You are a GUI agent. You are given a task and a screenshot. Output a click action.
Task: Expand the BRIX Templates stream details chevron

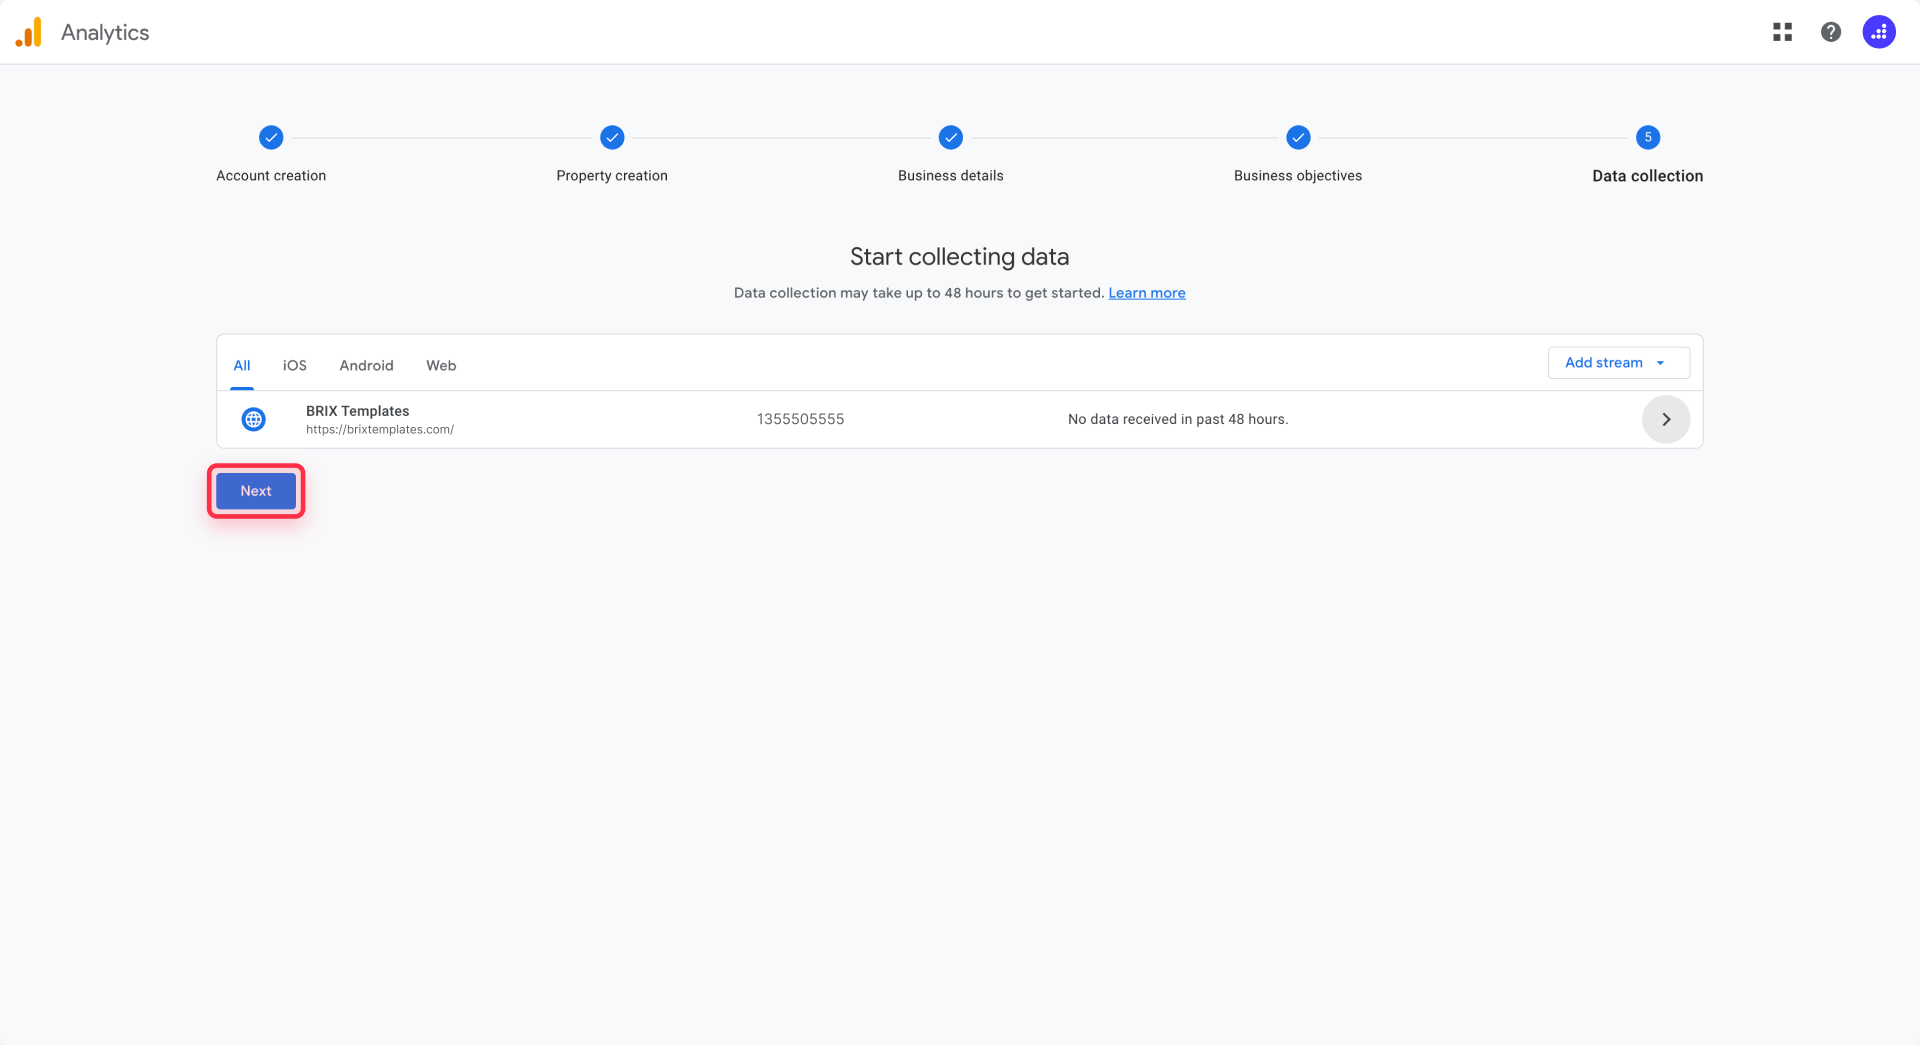click(x=1665, y=419)
